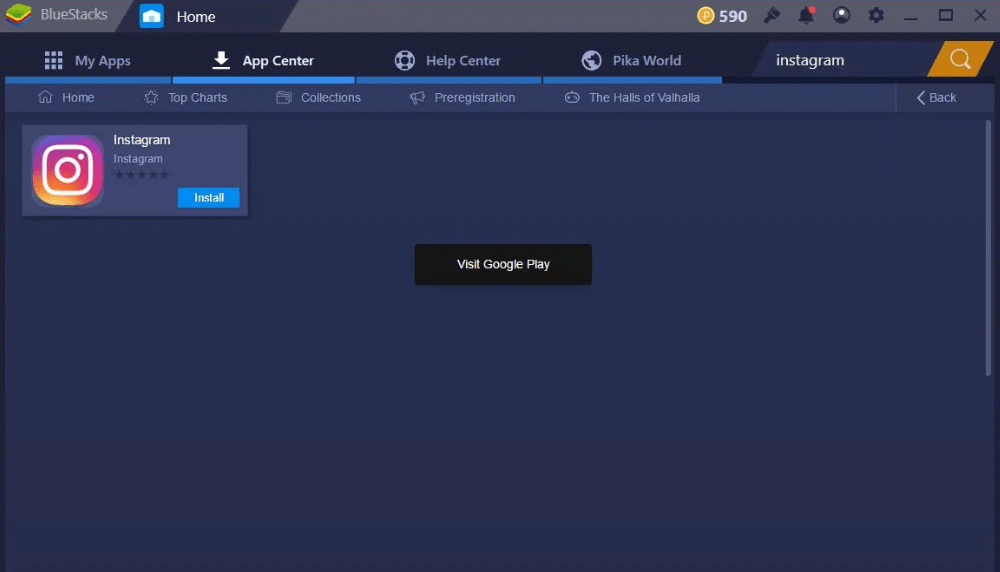Open The Halls of Valhalla section
1000x572 pixels.
tap(632, 98)
